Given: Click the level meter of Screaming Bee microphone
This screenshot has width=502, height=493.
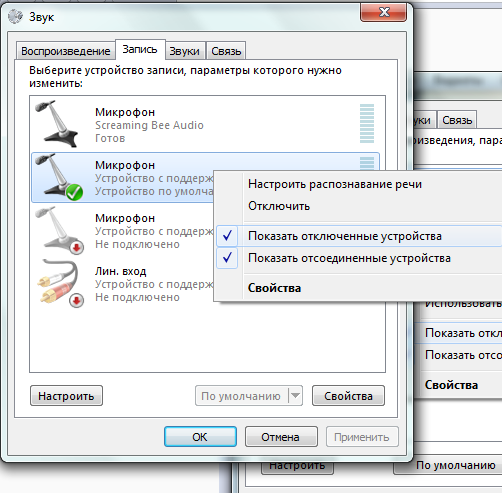Looking at the screenshot, I should (367, 123).
